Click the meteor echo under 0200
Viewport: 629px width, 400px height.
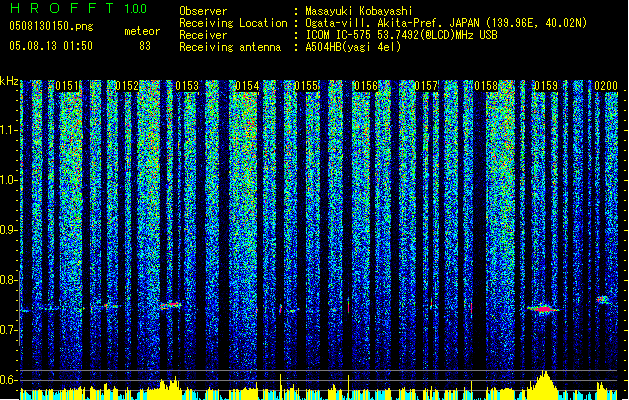602,300
